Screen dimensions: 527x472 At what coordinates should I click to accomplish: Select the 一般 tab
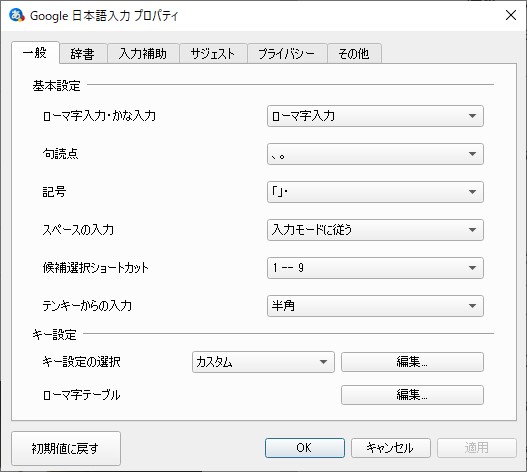pos(35,53)
